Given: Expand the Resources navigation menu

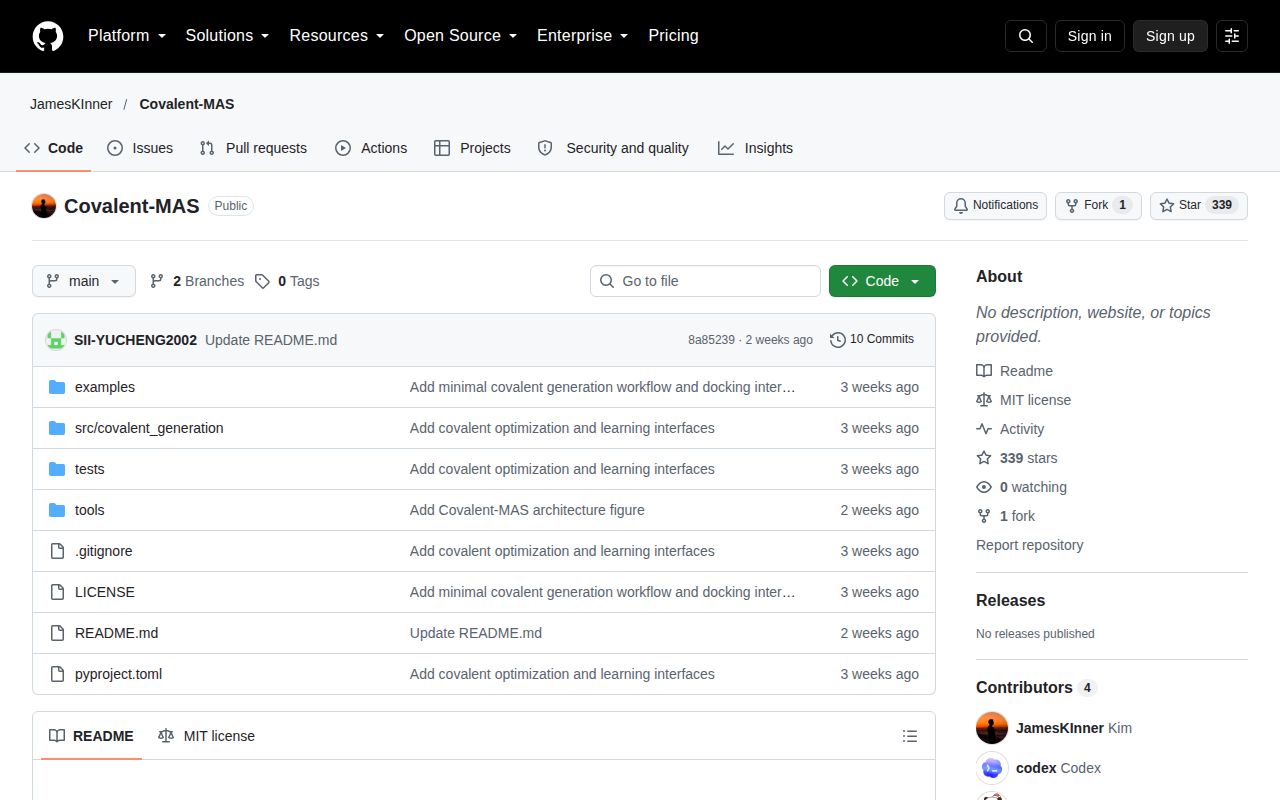Looking at the screenshot, I should [x=337, y=36].
